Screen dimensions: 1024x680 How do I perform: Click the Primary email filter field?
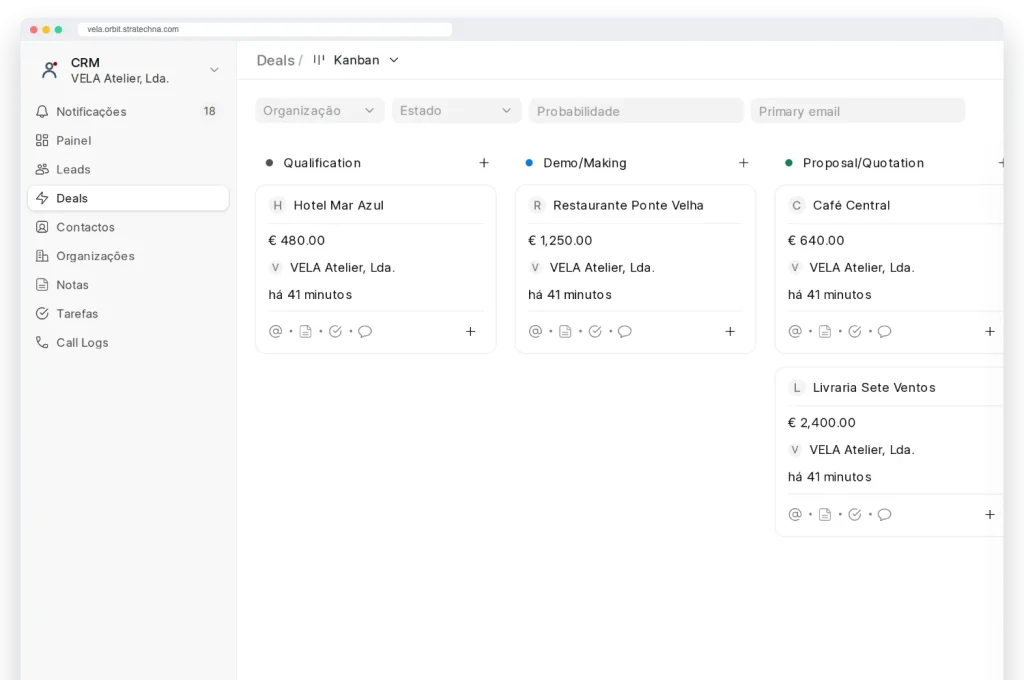(x=857, y=111)
